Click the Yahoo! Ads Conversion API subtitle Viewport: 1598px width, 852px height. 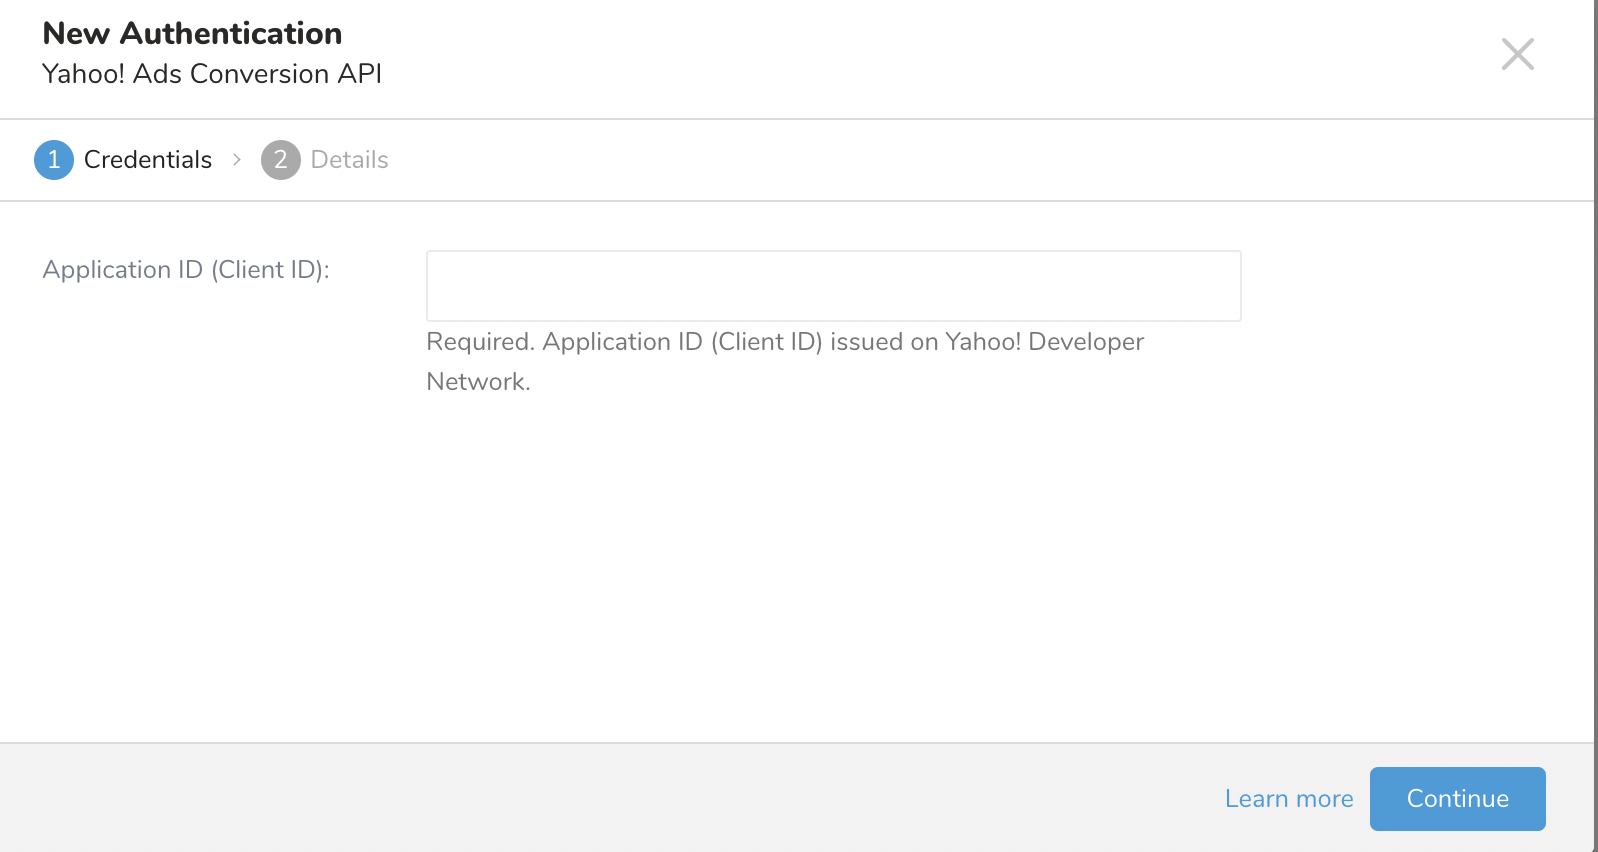(x=212, y=74)
